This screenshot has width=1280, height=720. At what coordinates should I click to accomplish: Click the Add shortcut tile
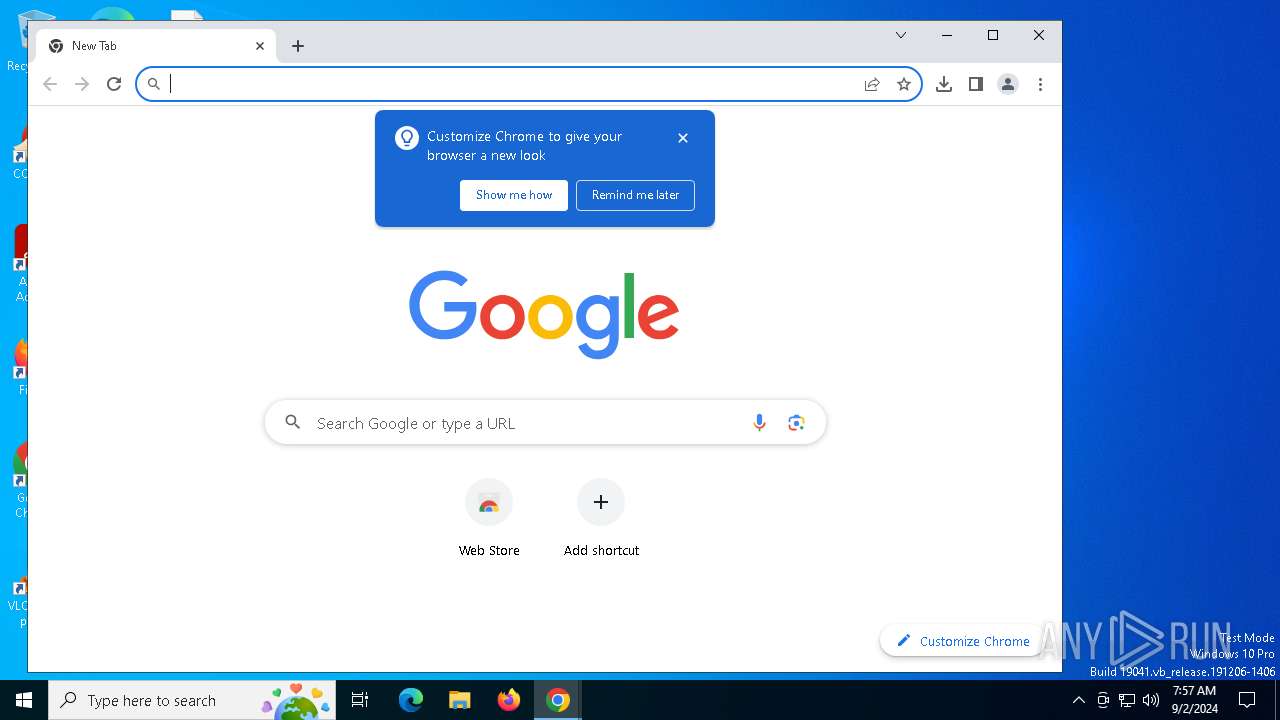tap(601, 518)
